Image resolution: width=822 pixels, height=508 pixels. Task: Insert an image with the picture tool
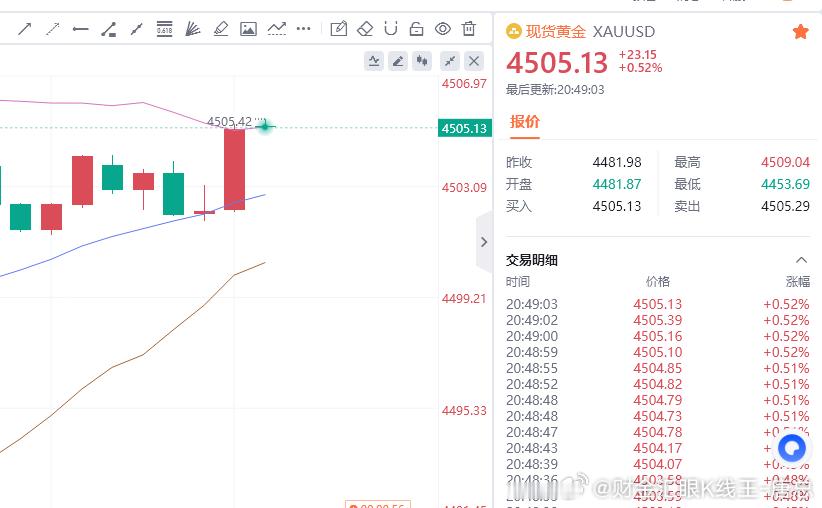point(248,29)
